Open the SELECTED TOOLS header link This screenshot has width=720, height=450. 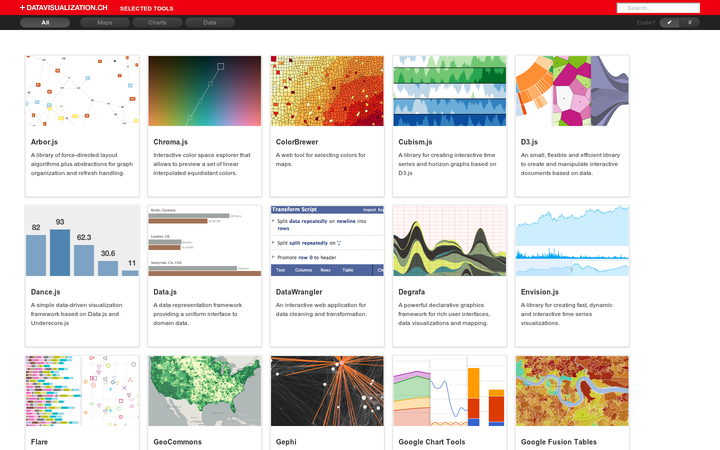(146, 8)
